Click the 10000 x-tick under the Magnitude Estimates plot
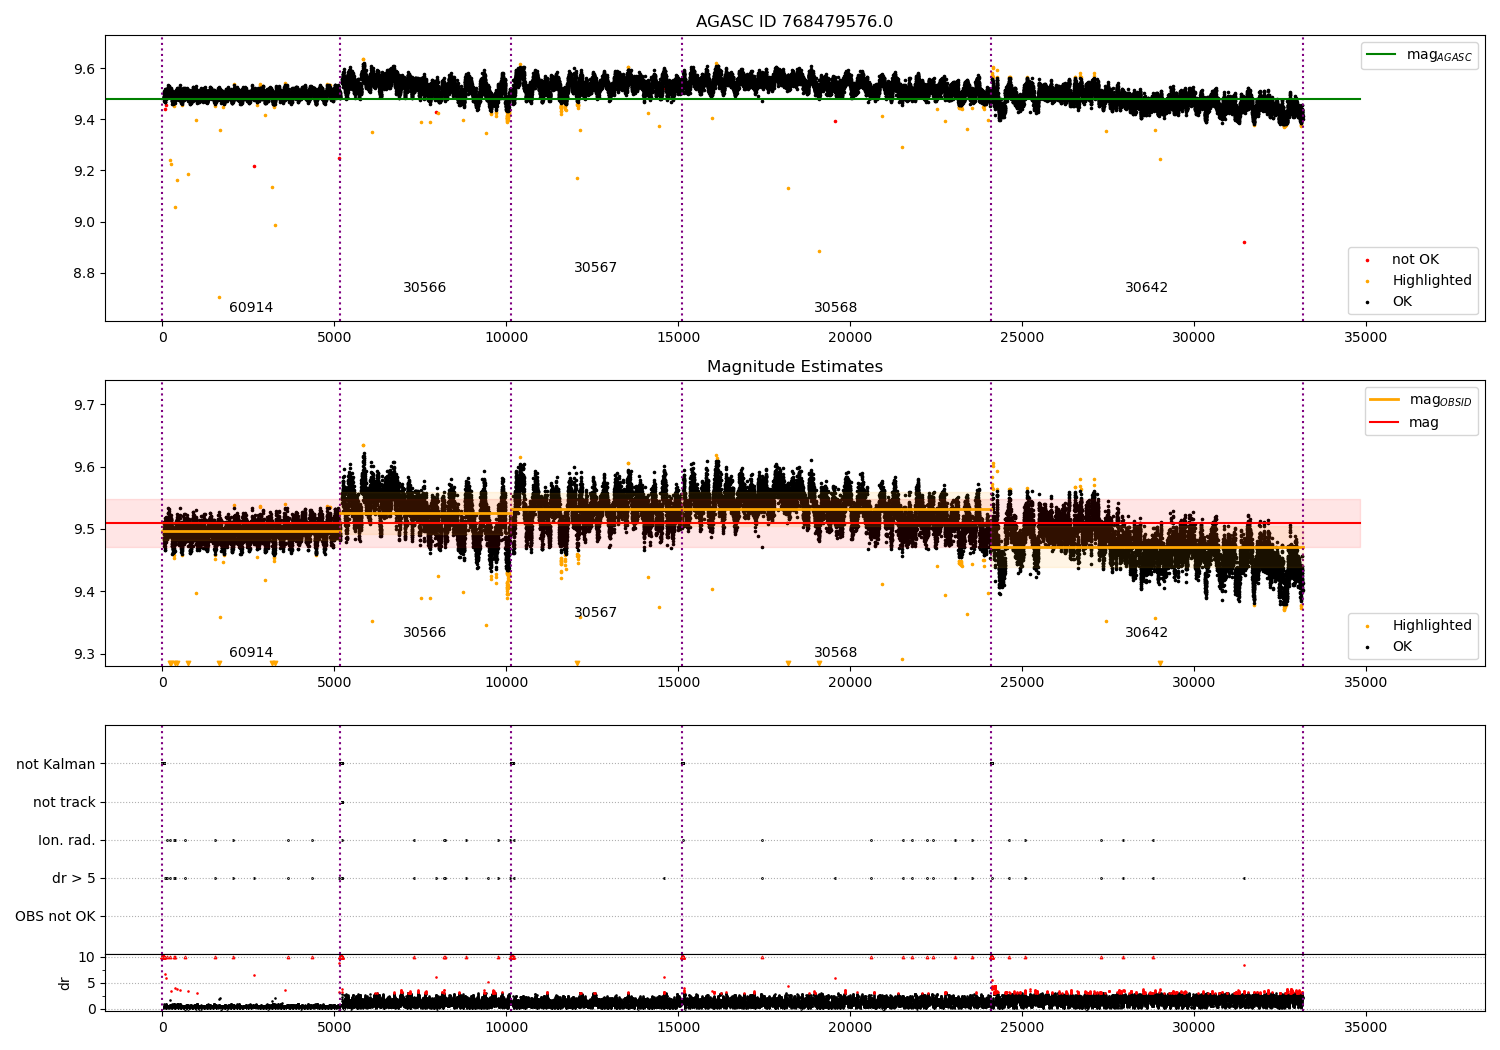The height and width of the screenshot is (1050, 1500). click(506, 683)
